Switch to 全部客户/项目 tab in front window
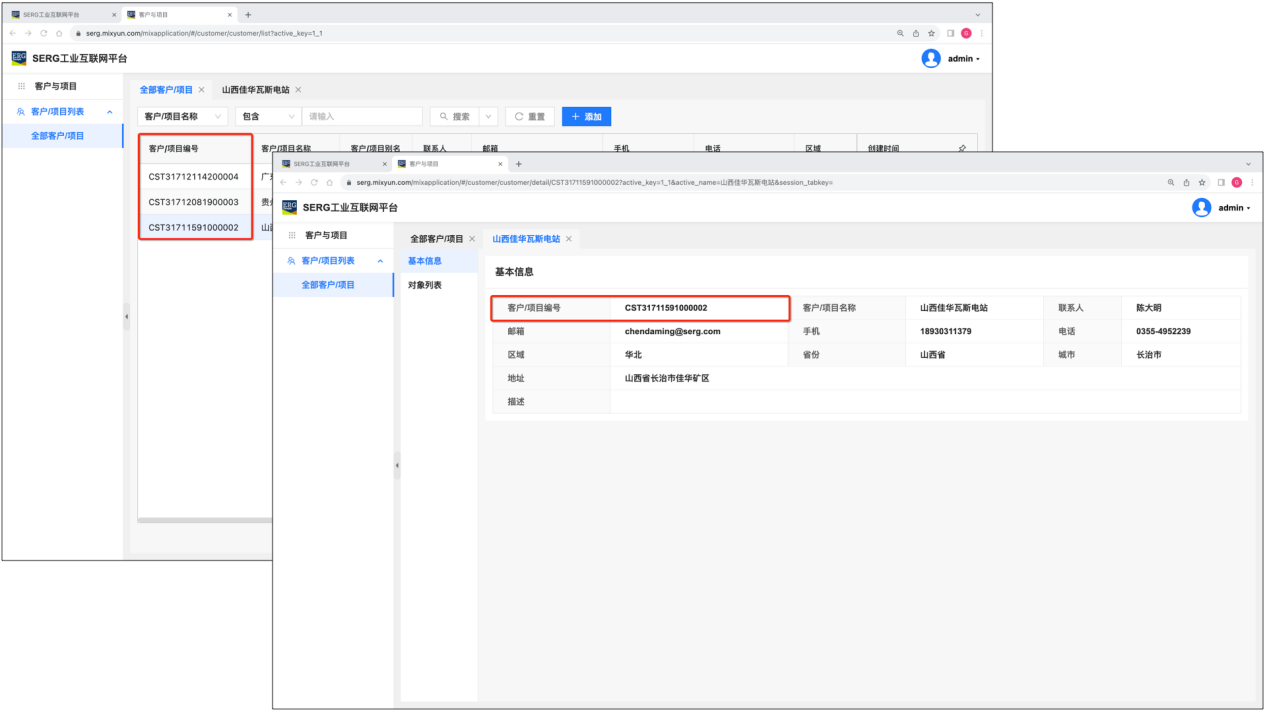The image size is (1267, 713). coord(436,239)
